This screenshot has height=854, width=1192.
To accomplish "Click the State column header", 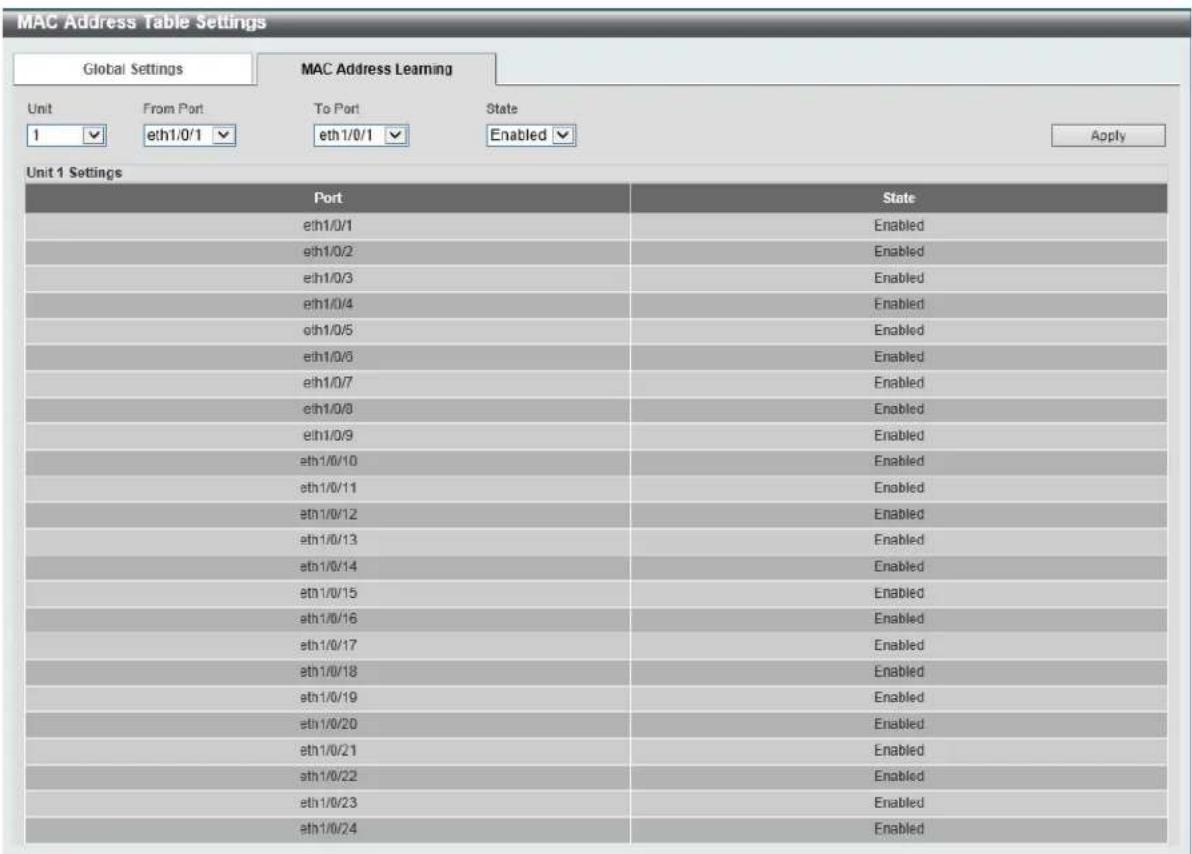I will tap(899, 198).
